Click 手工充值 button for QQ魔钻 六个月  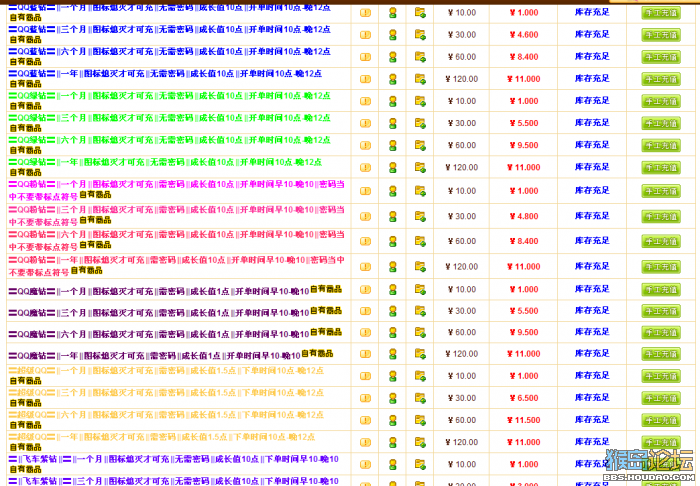click(661, 332)
